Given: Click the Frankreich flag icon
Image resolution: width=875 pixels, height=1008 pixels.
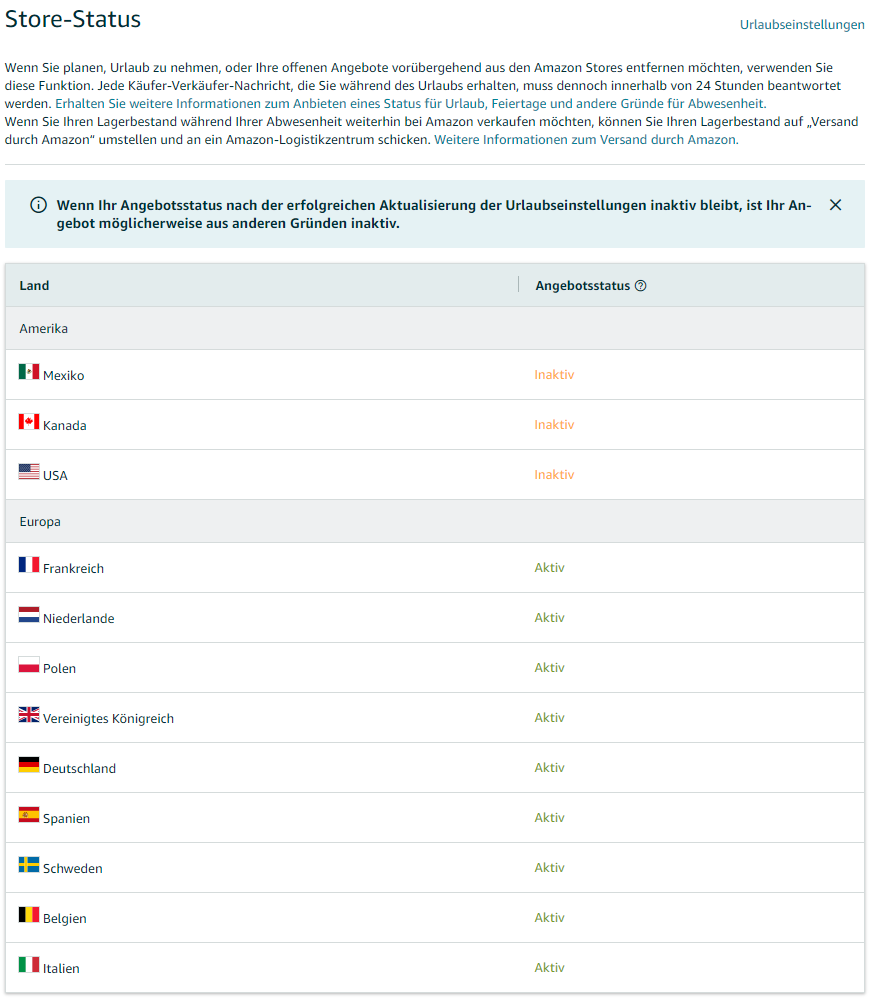Looking at the screenshot, I should tap(29, 565).
